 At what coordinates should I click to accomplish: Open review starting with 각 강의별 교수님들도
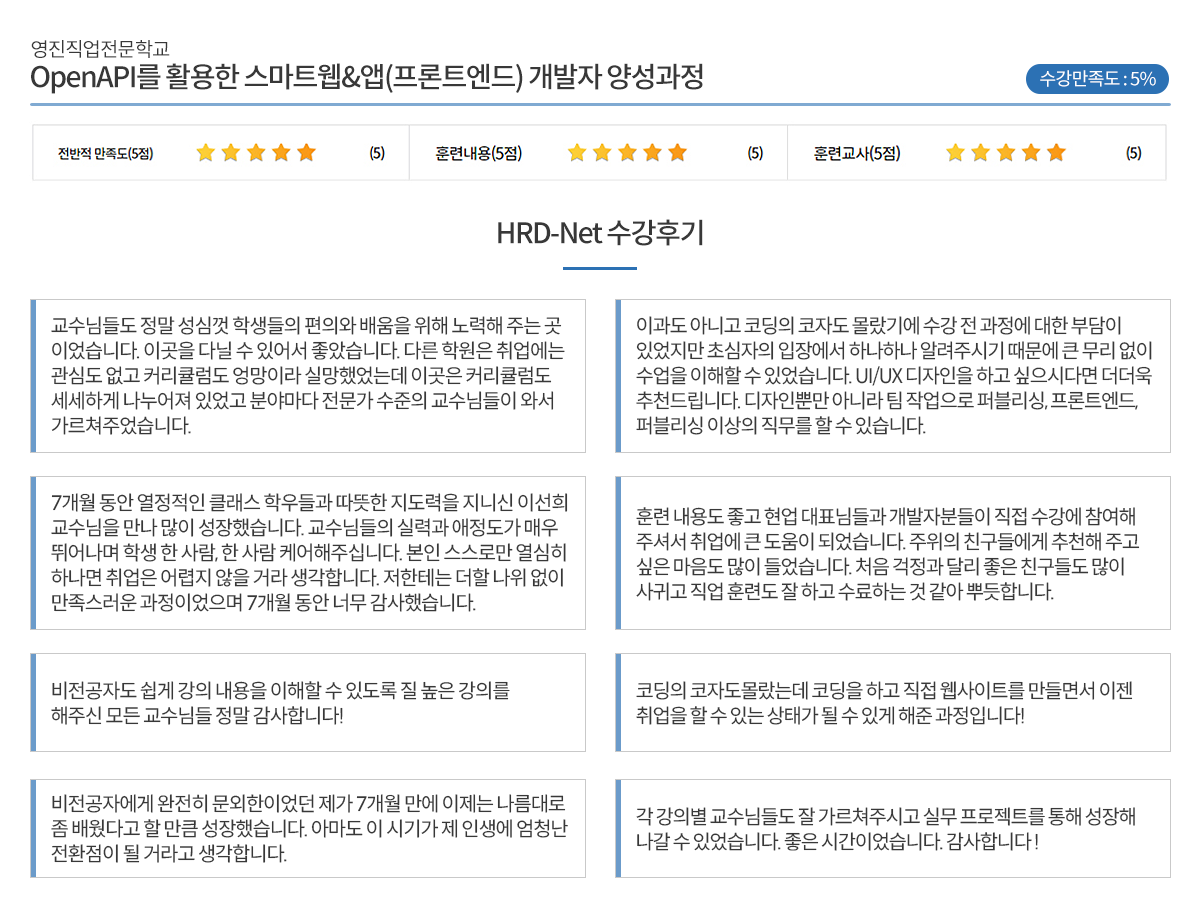893,829
